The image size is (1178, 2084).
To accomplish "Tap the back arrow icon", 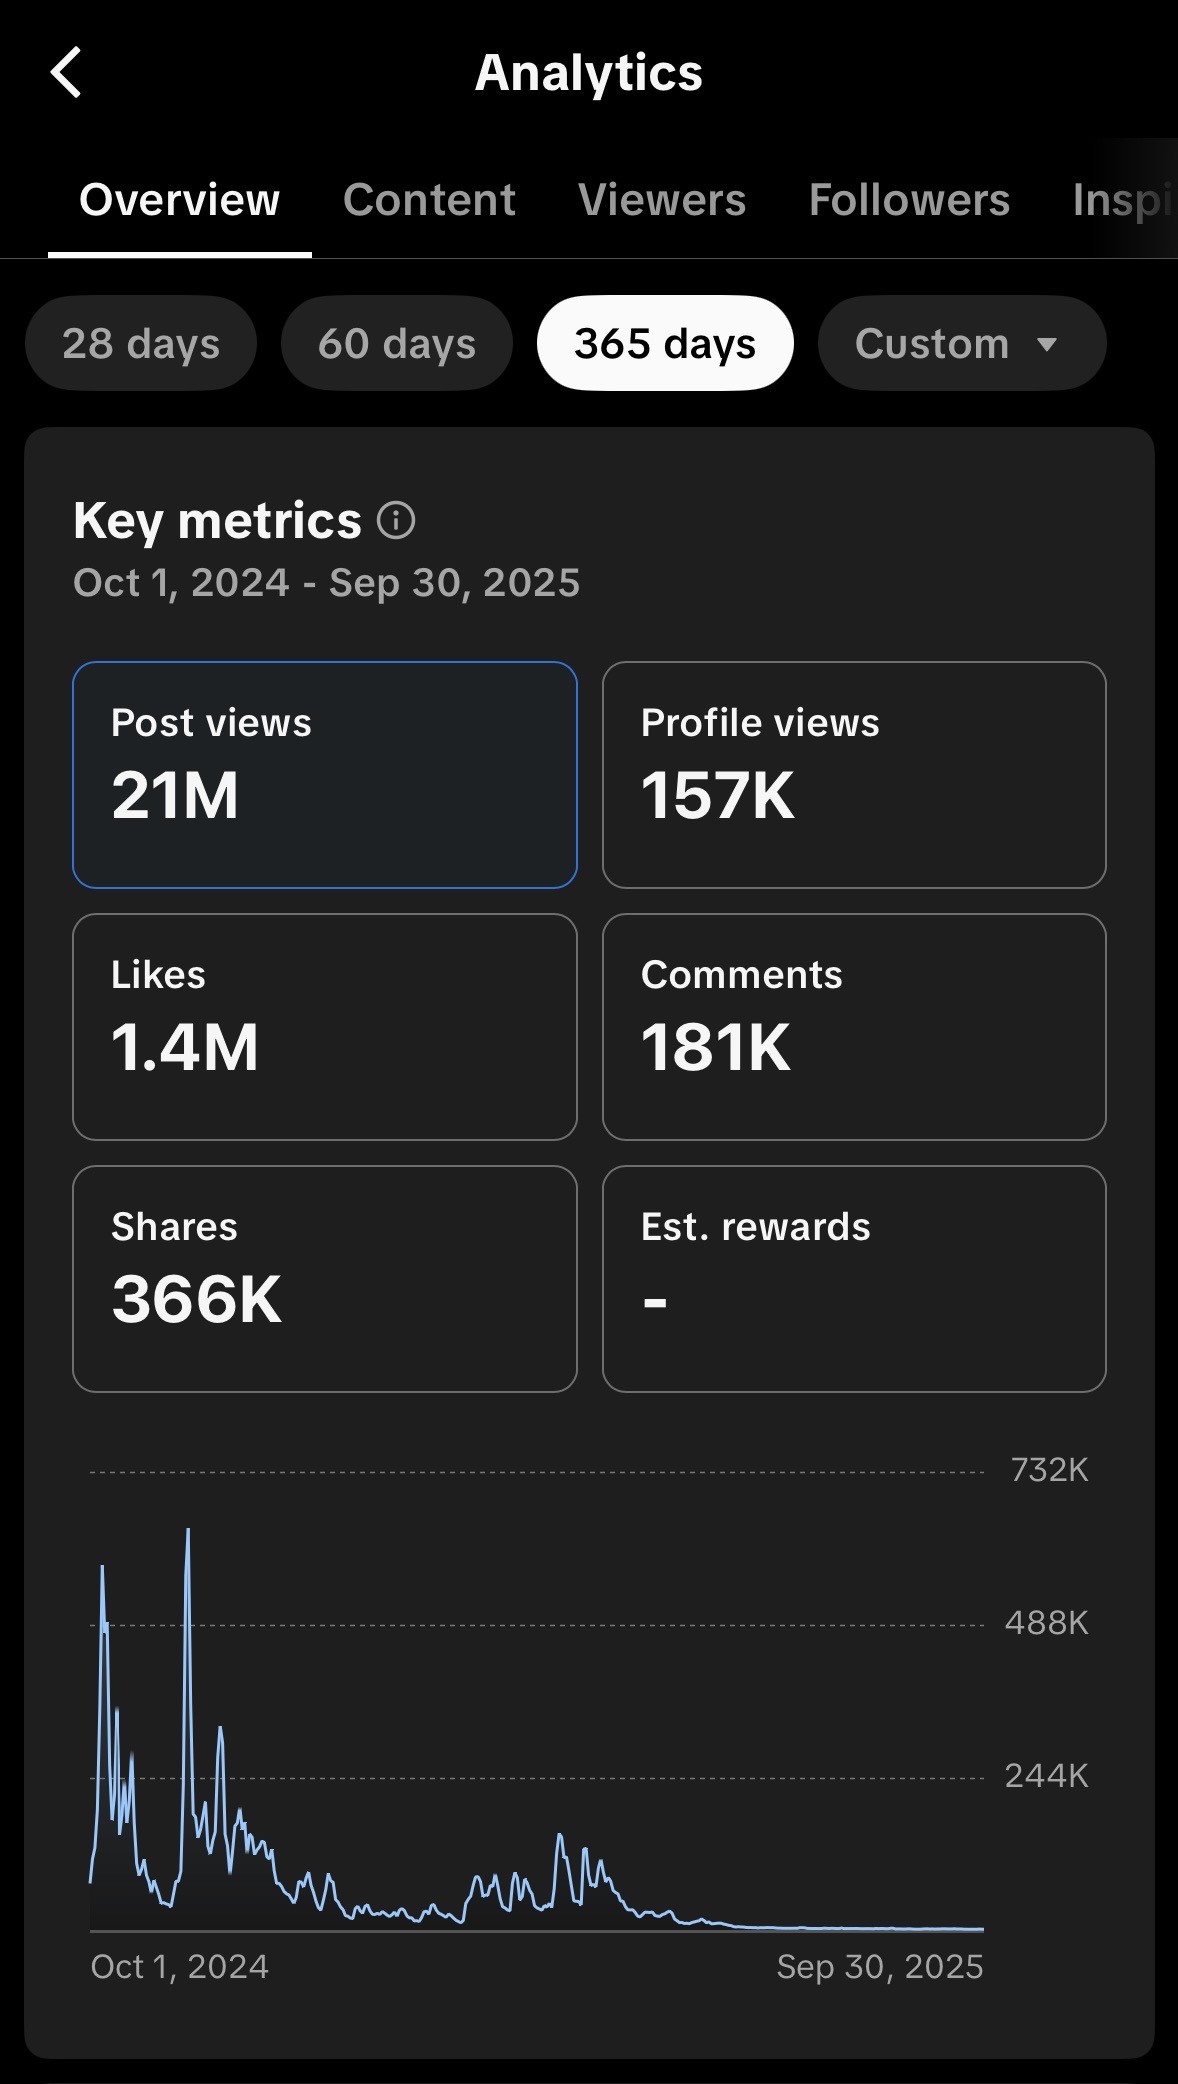I will tap(66, 73).
